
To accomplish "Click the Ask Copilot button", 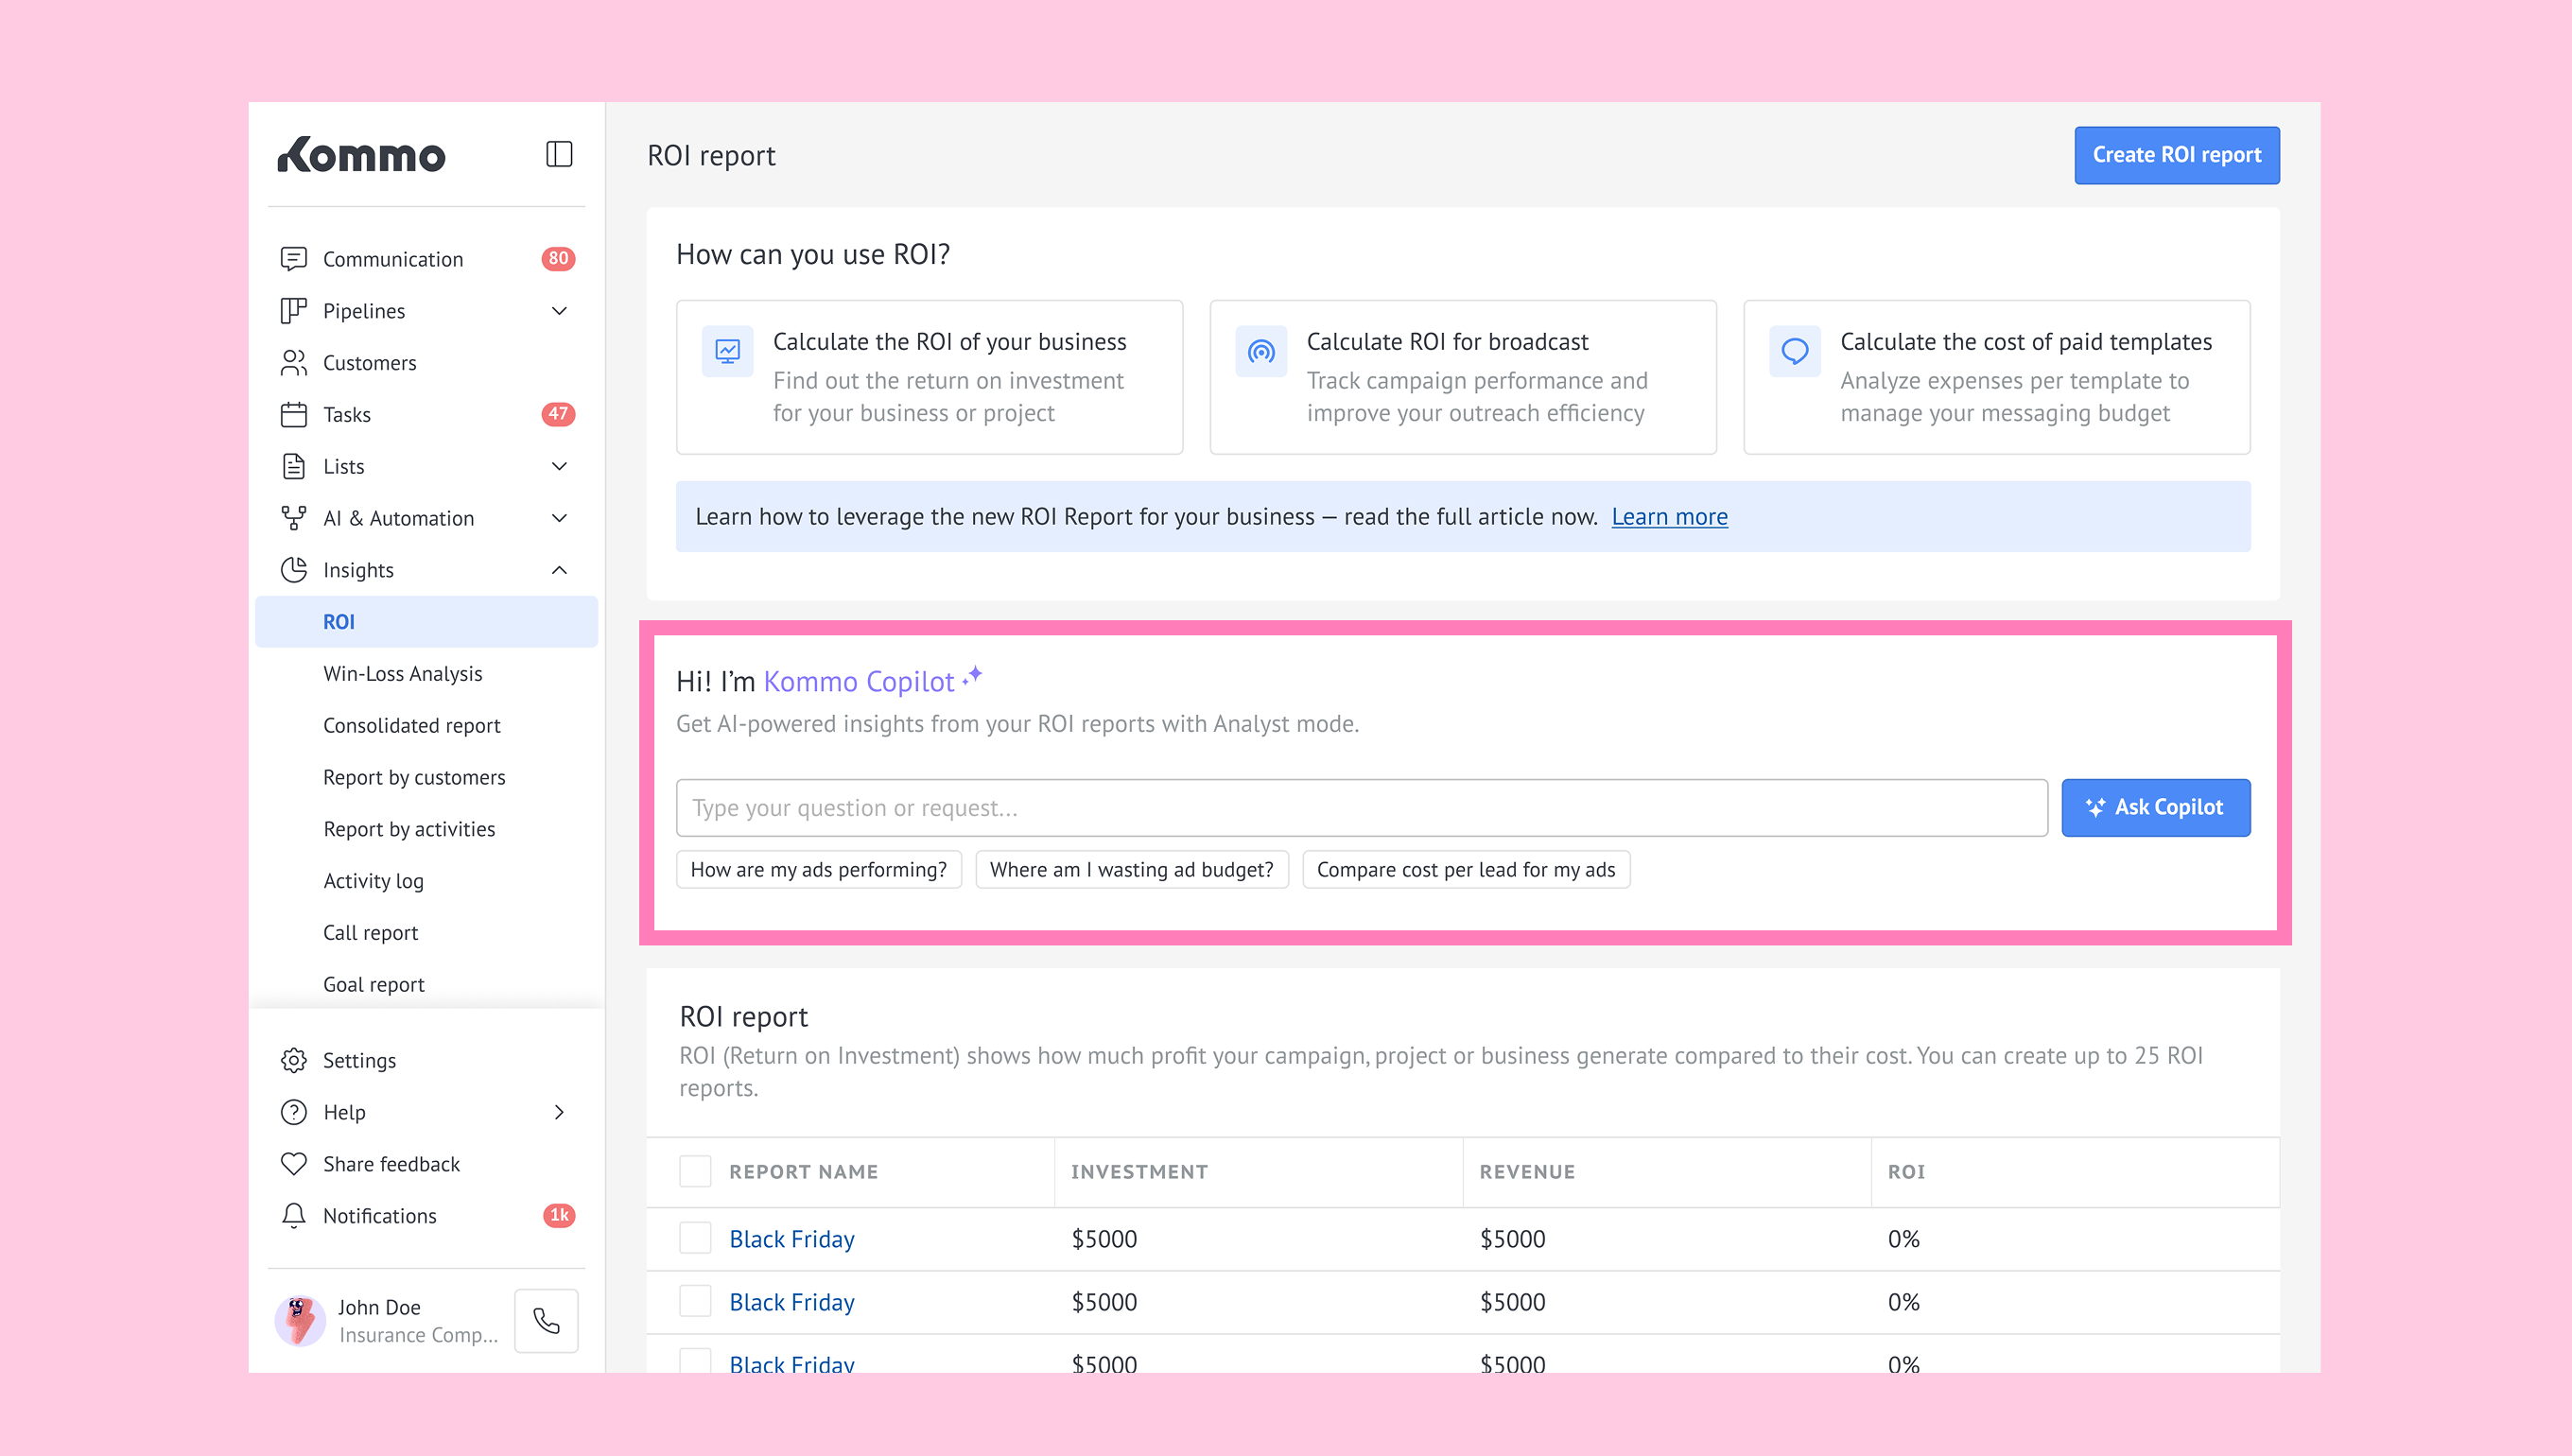I will [2156, 807].
